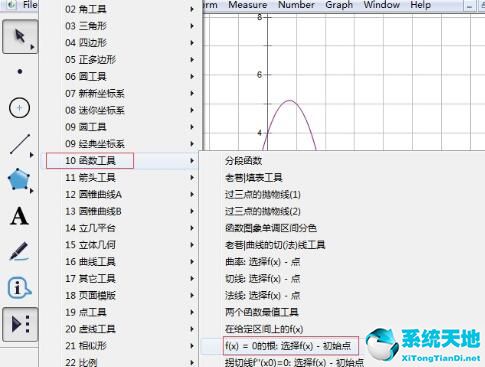The width and height of the screenshot is (485, 367).
Task: Click the application icon beside File
Action: click(x=12, y=5)
